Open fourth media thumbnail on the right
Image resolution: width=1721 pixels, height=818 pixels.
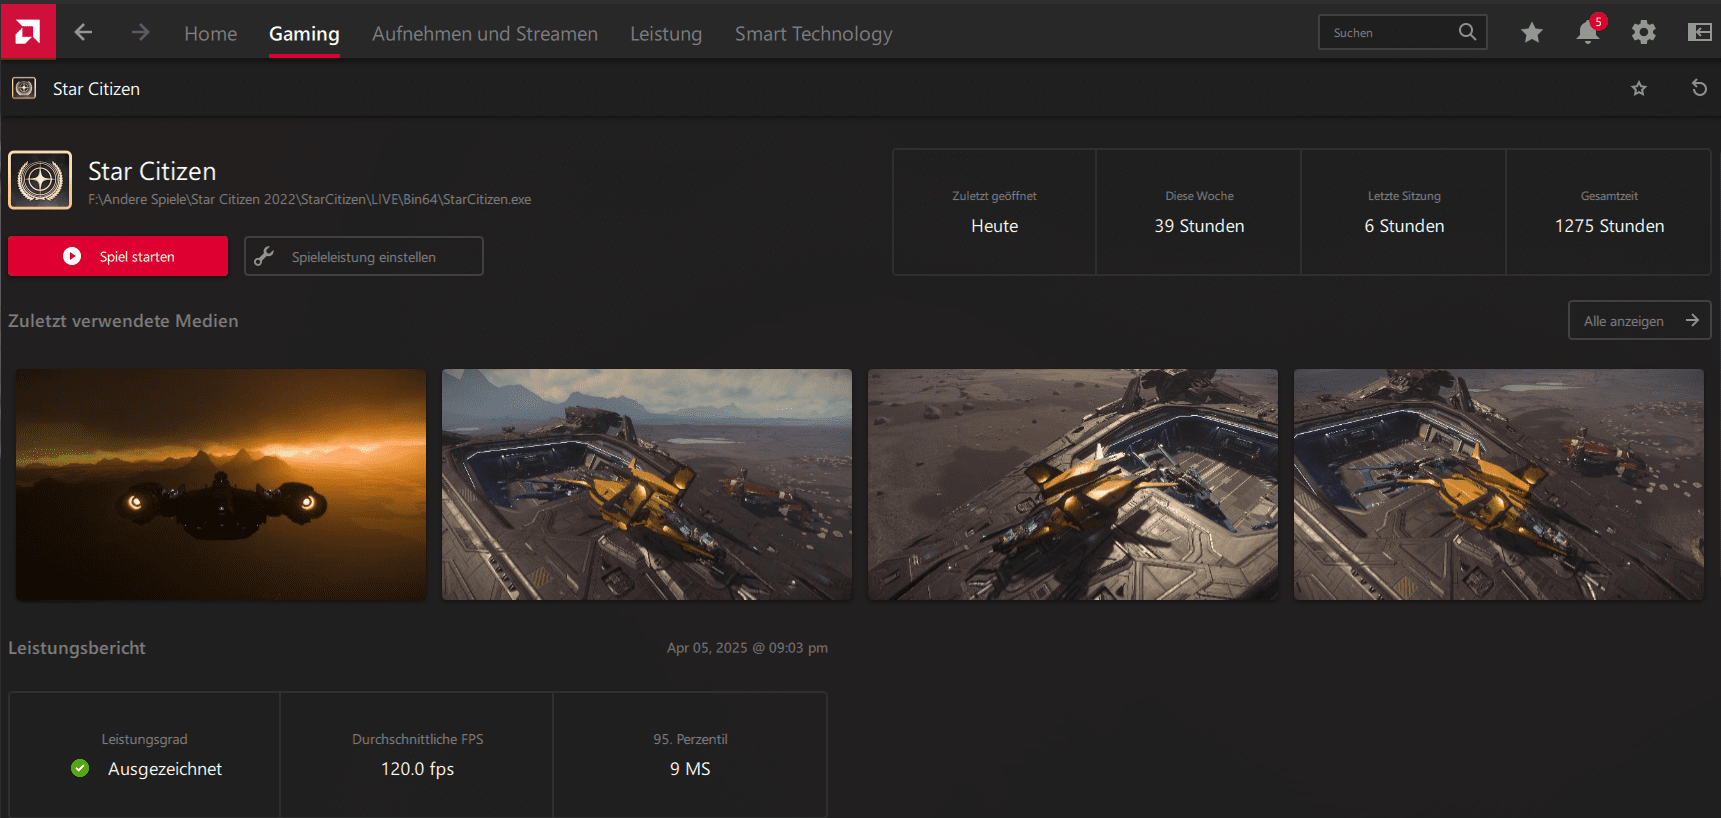point(1499,485)
